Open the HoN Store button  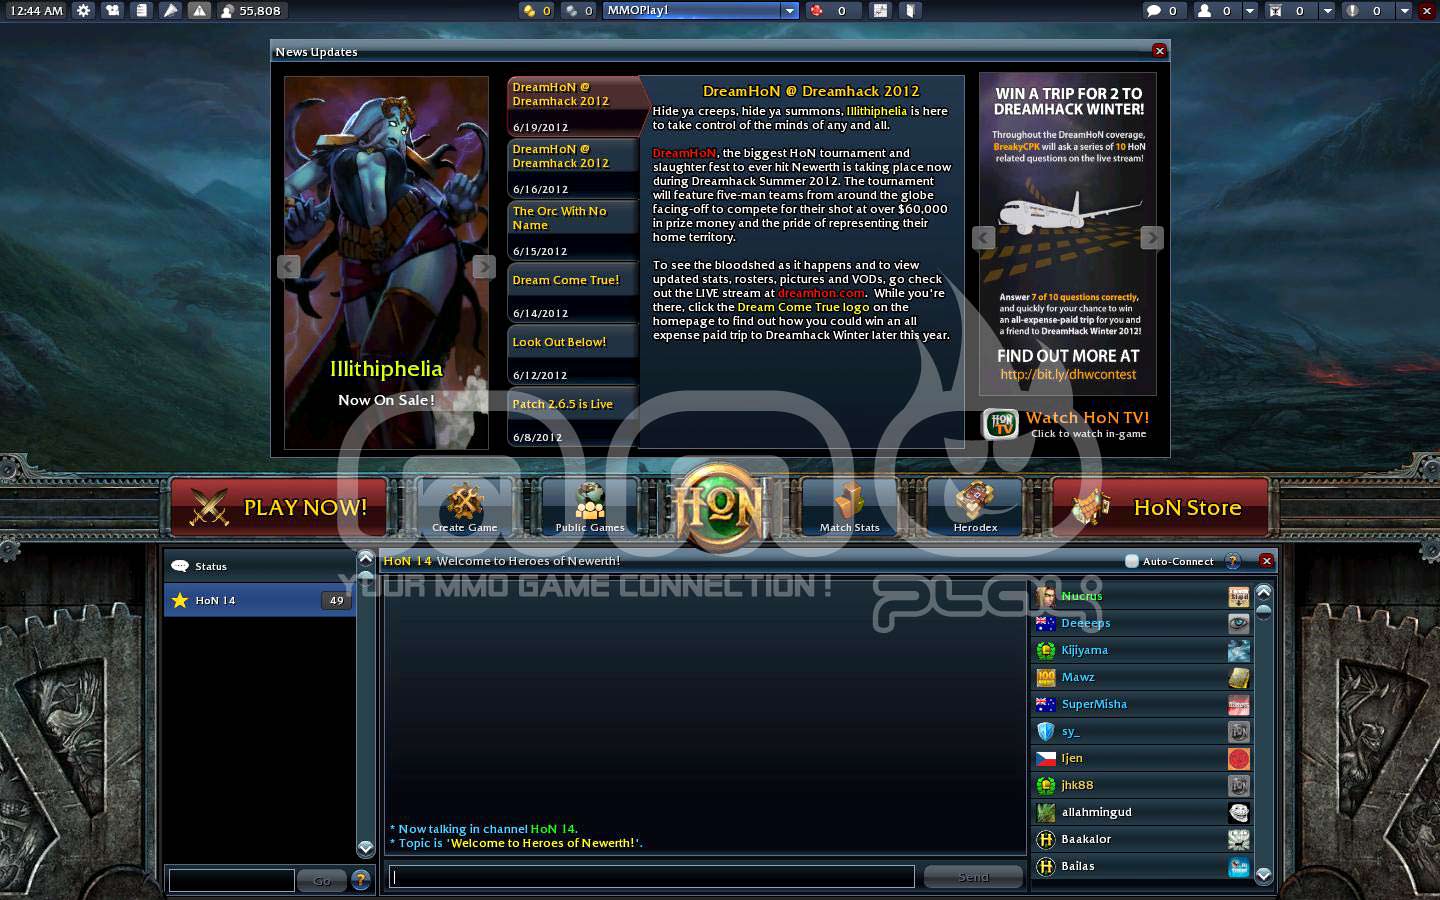click(x=1159, y=507)
